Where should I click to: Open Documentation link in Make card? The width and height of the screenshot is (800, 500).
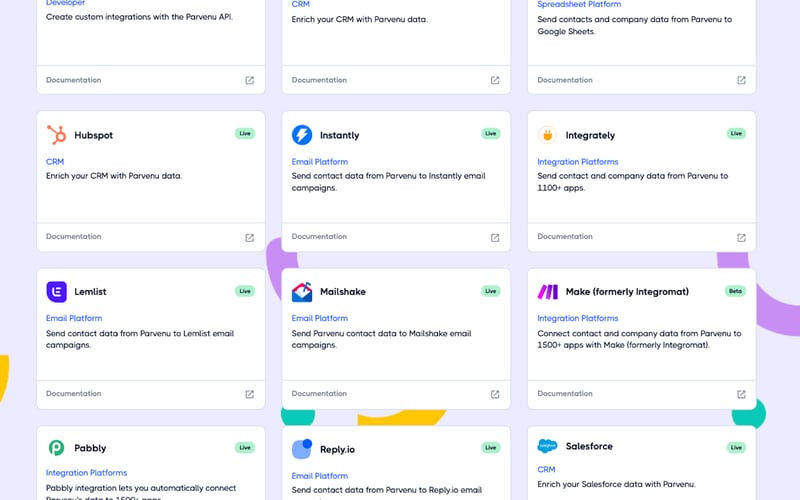point(565,393)
